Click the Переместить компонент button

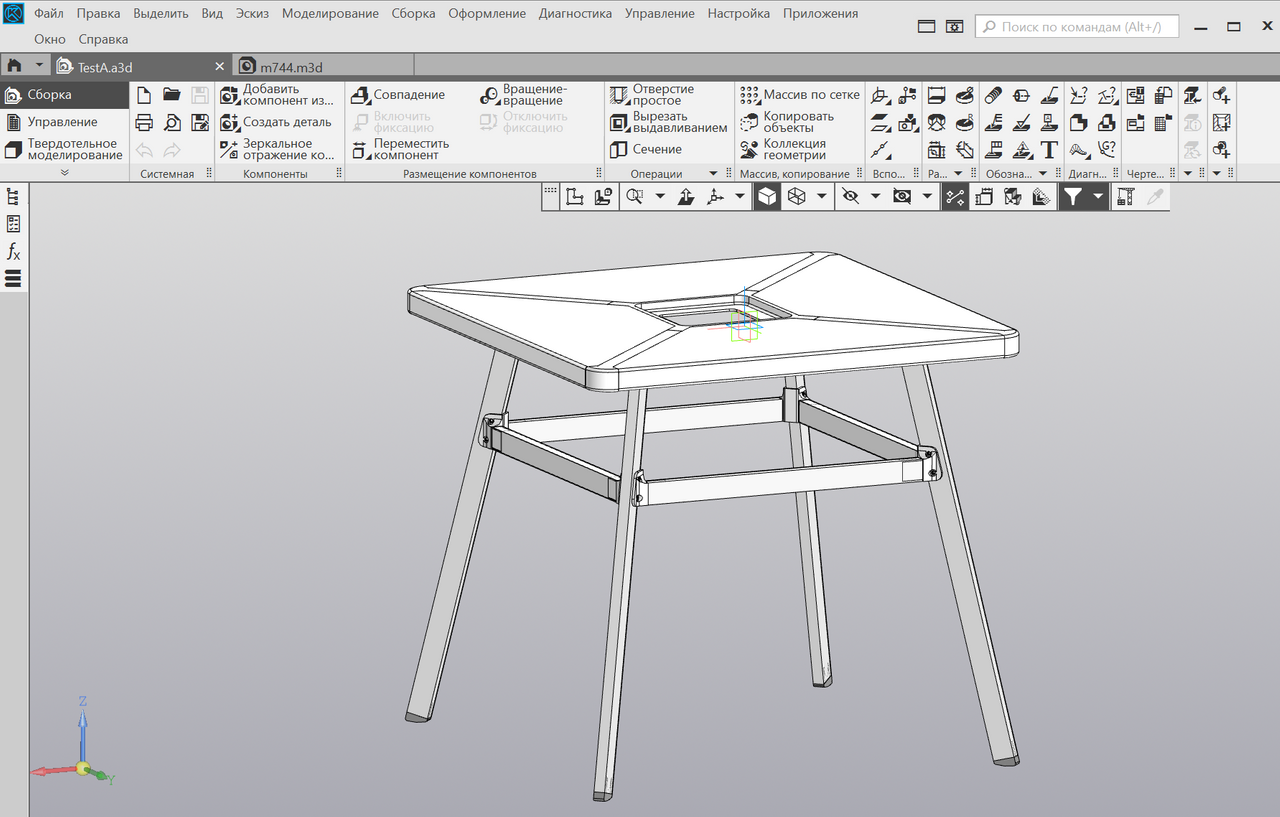tap(401, 149)
